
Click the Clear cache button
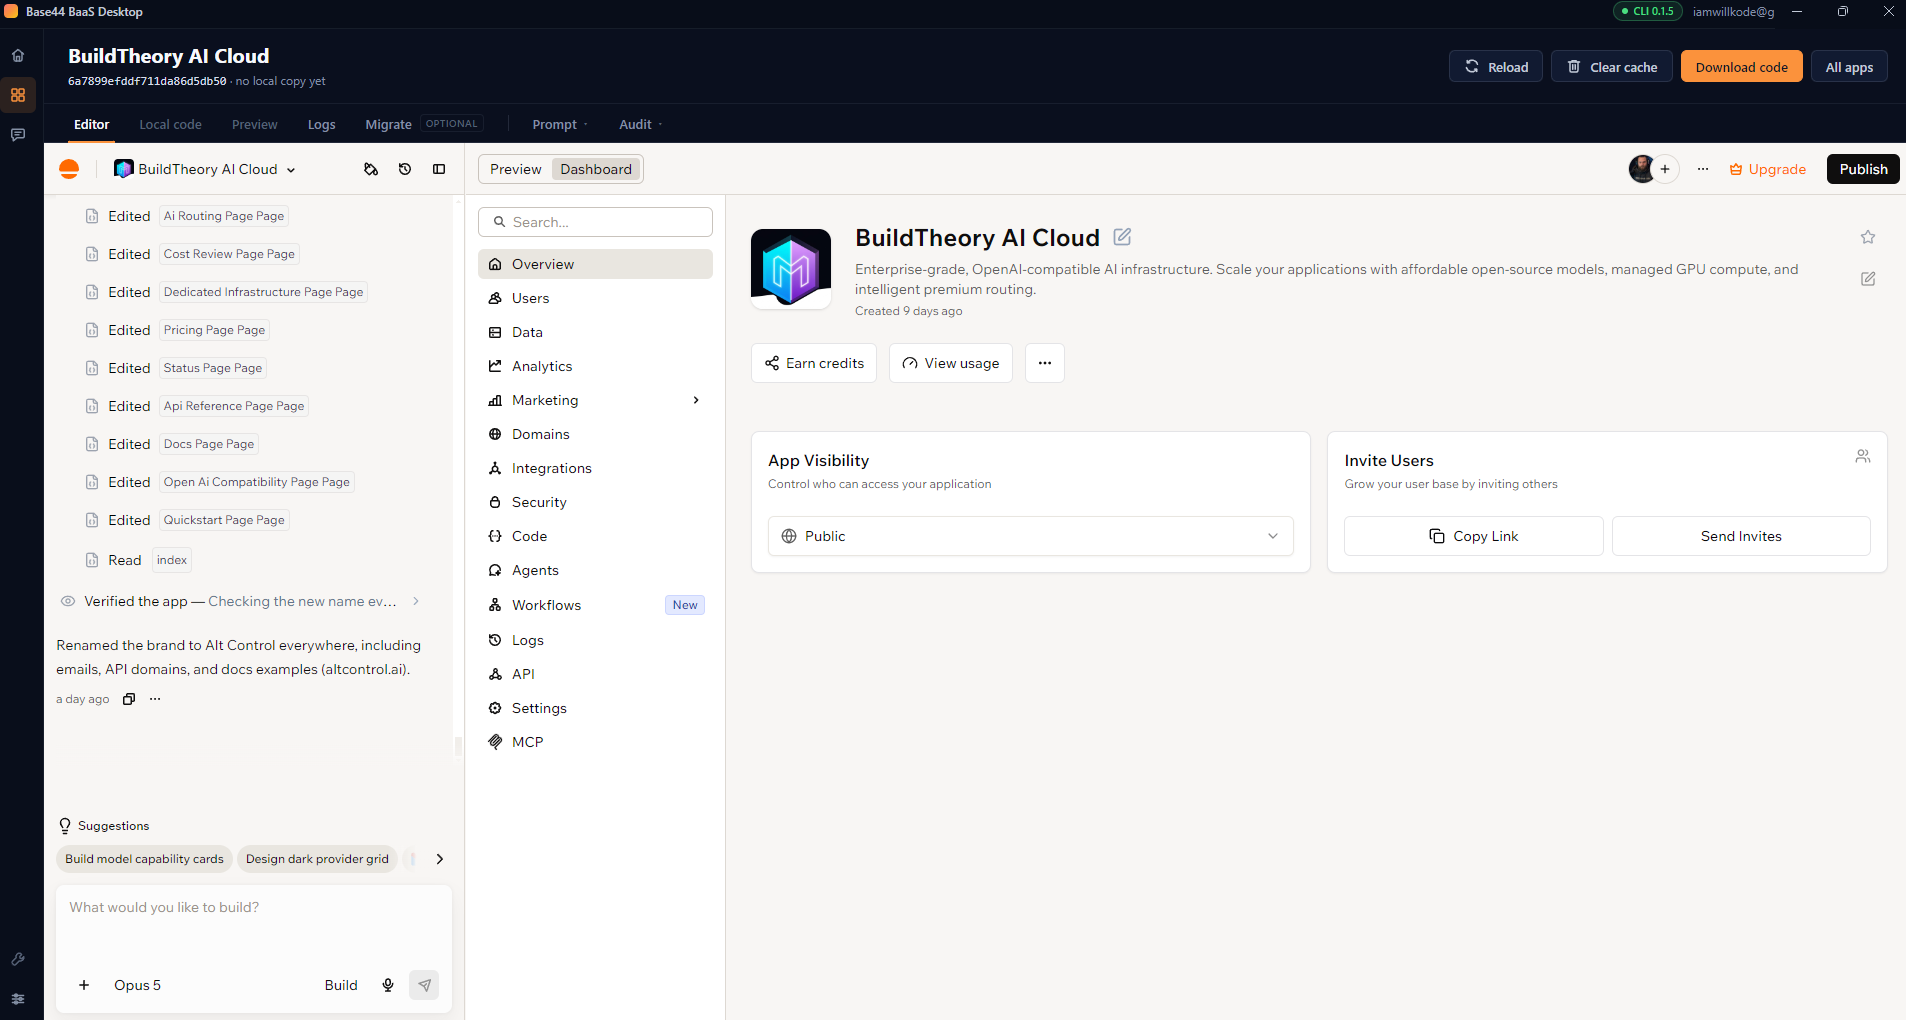click(1612, 67)
